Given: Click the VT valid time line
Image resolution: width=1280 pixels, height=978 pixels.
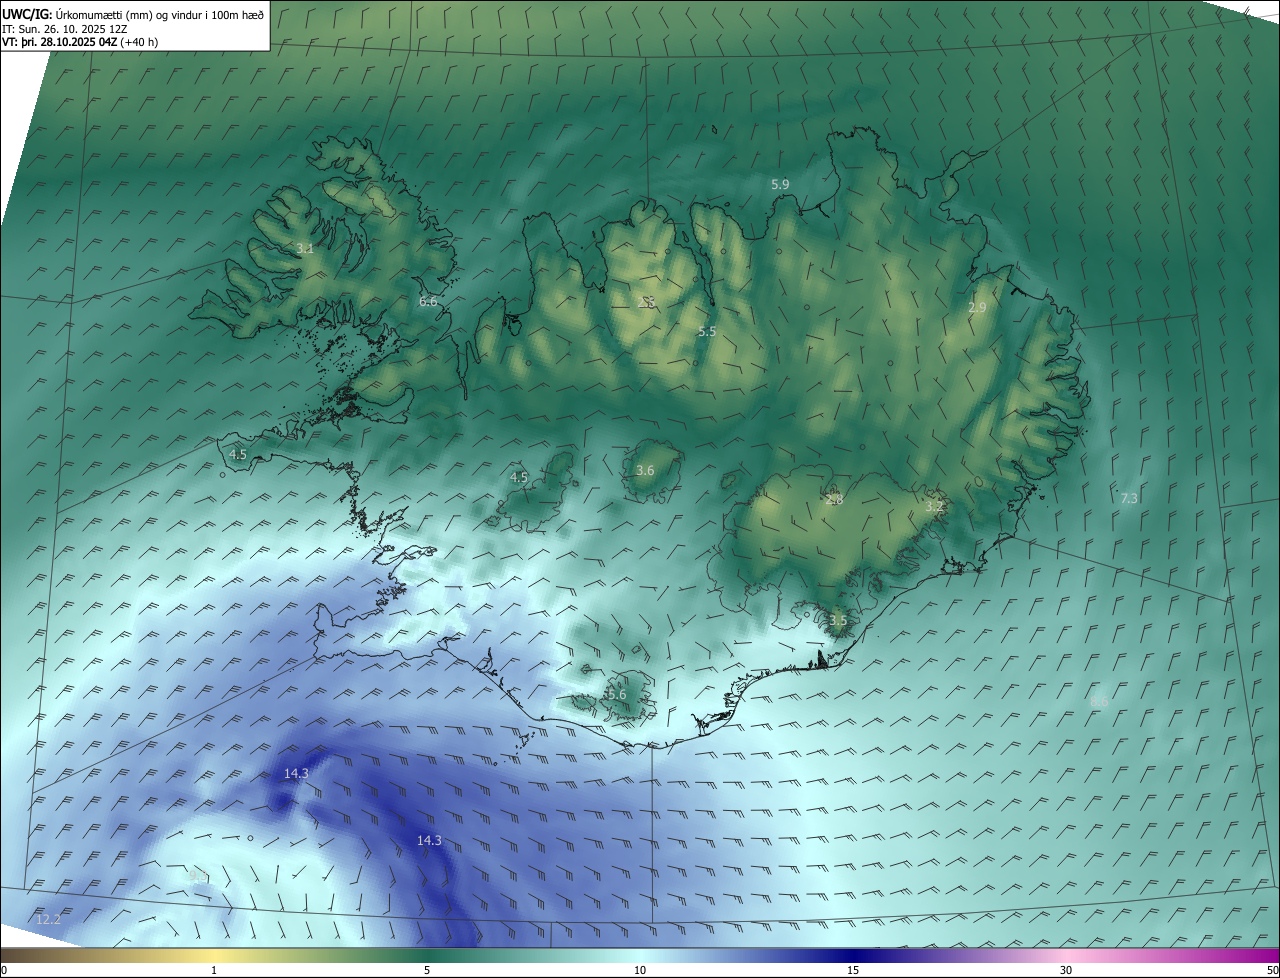Looking at the screenshot, I should pos(80,42).
